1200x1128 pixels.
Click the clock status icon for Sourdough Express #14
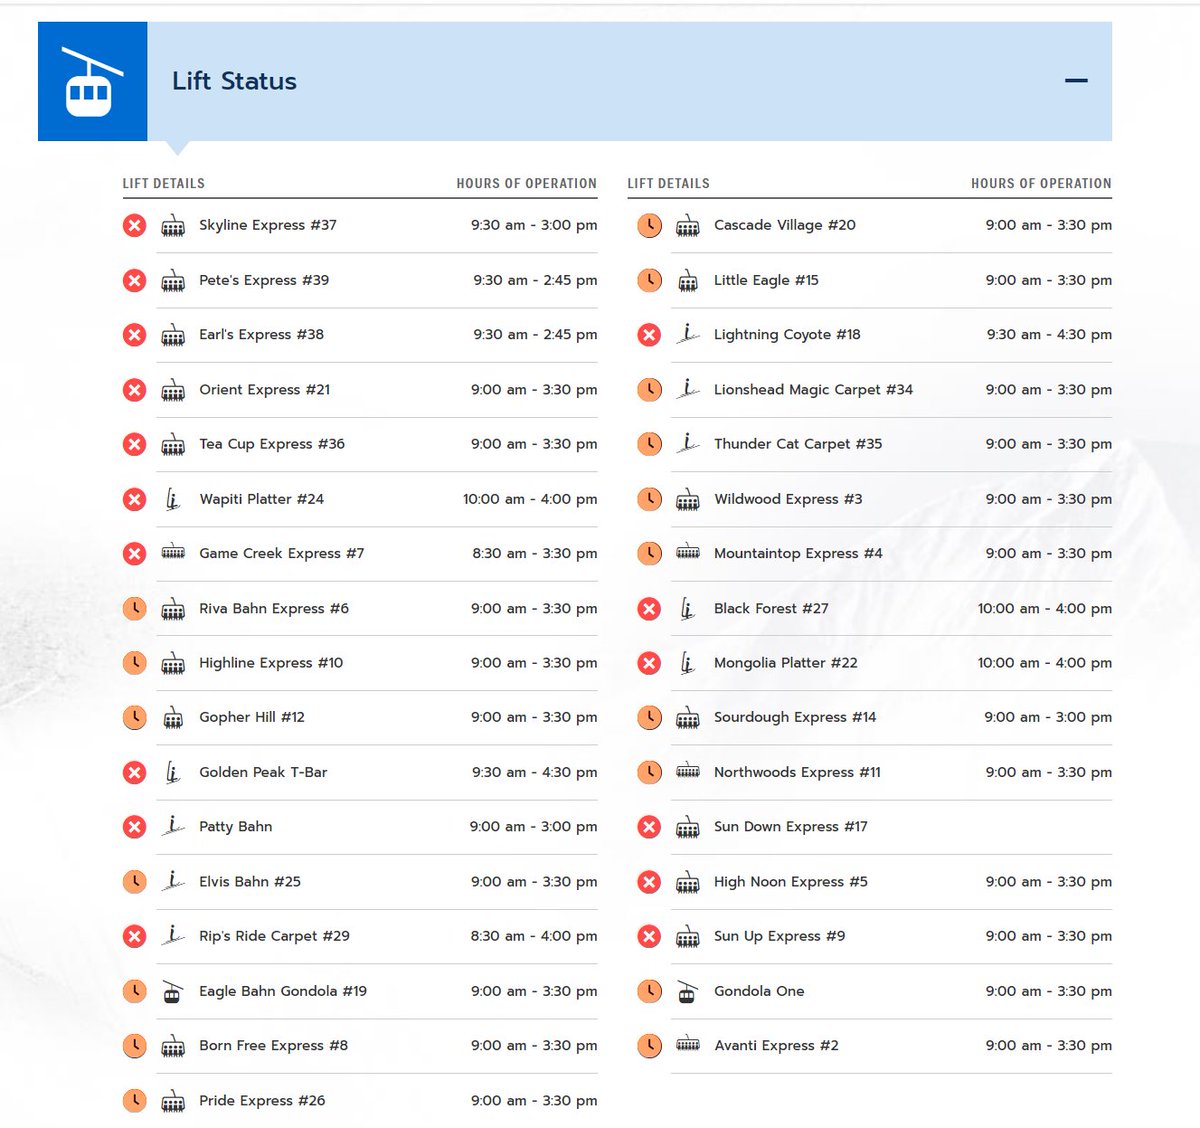tap(649, 718)
